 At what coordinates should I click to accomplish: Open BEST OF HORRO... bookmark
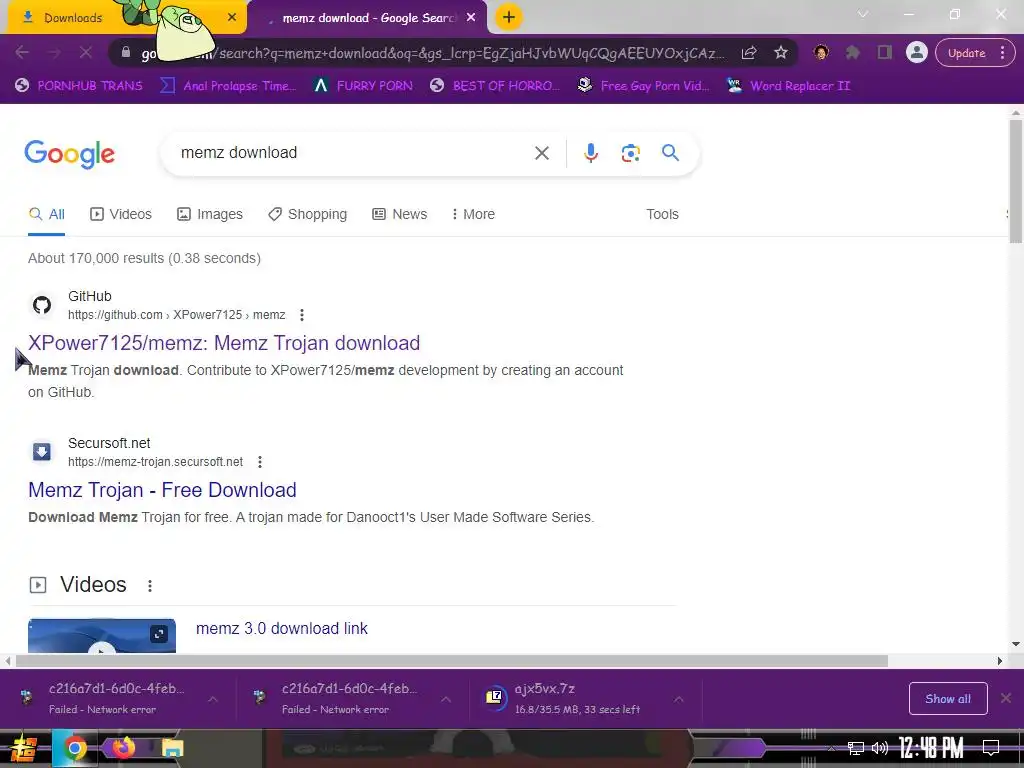point(495,86)
